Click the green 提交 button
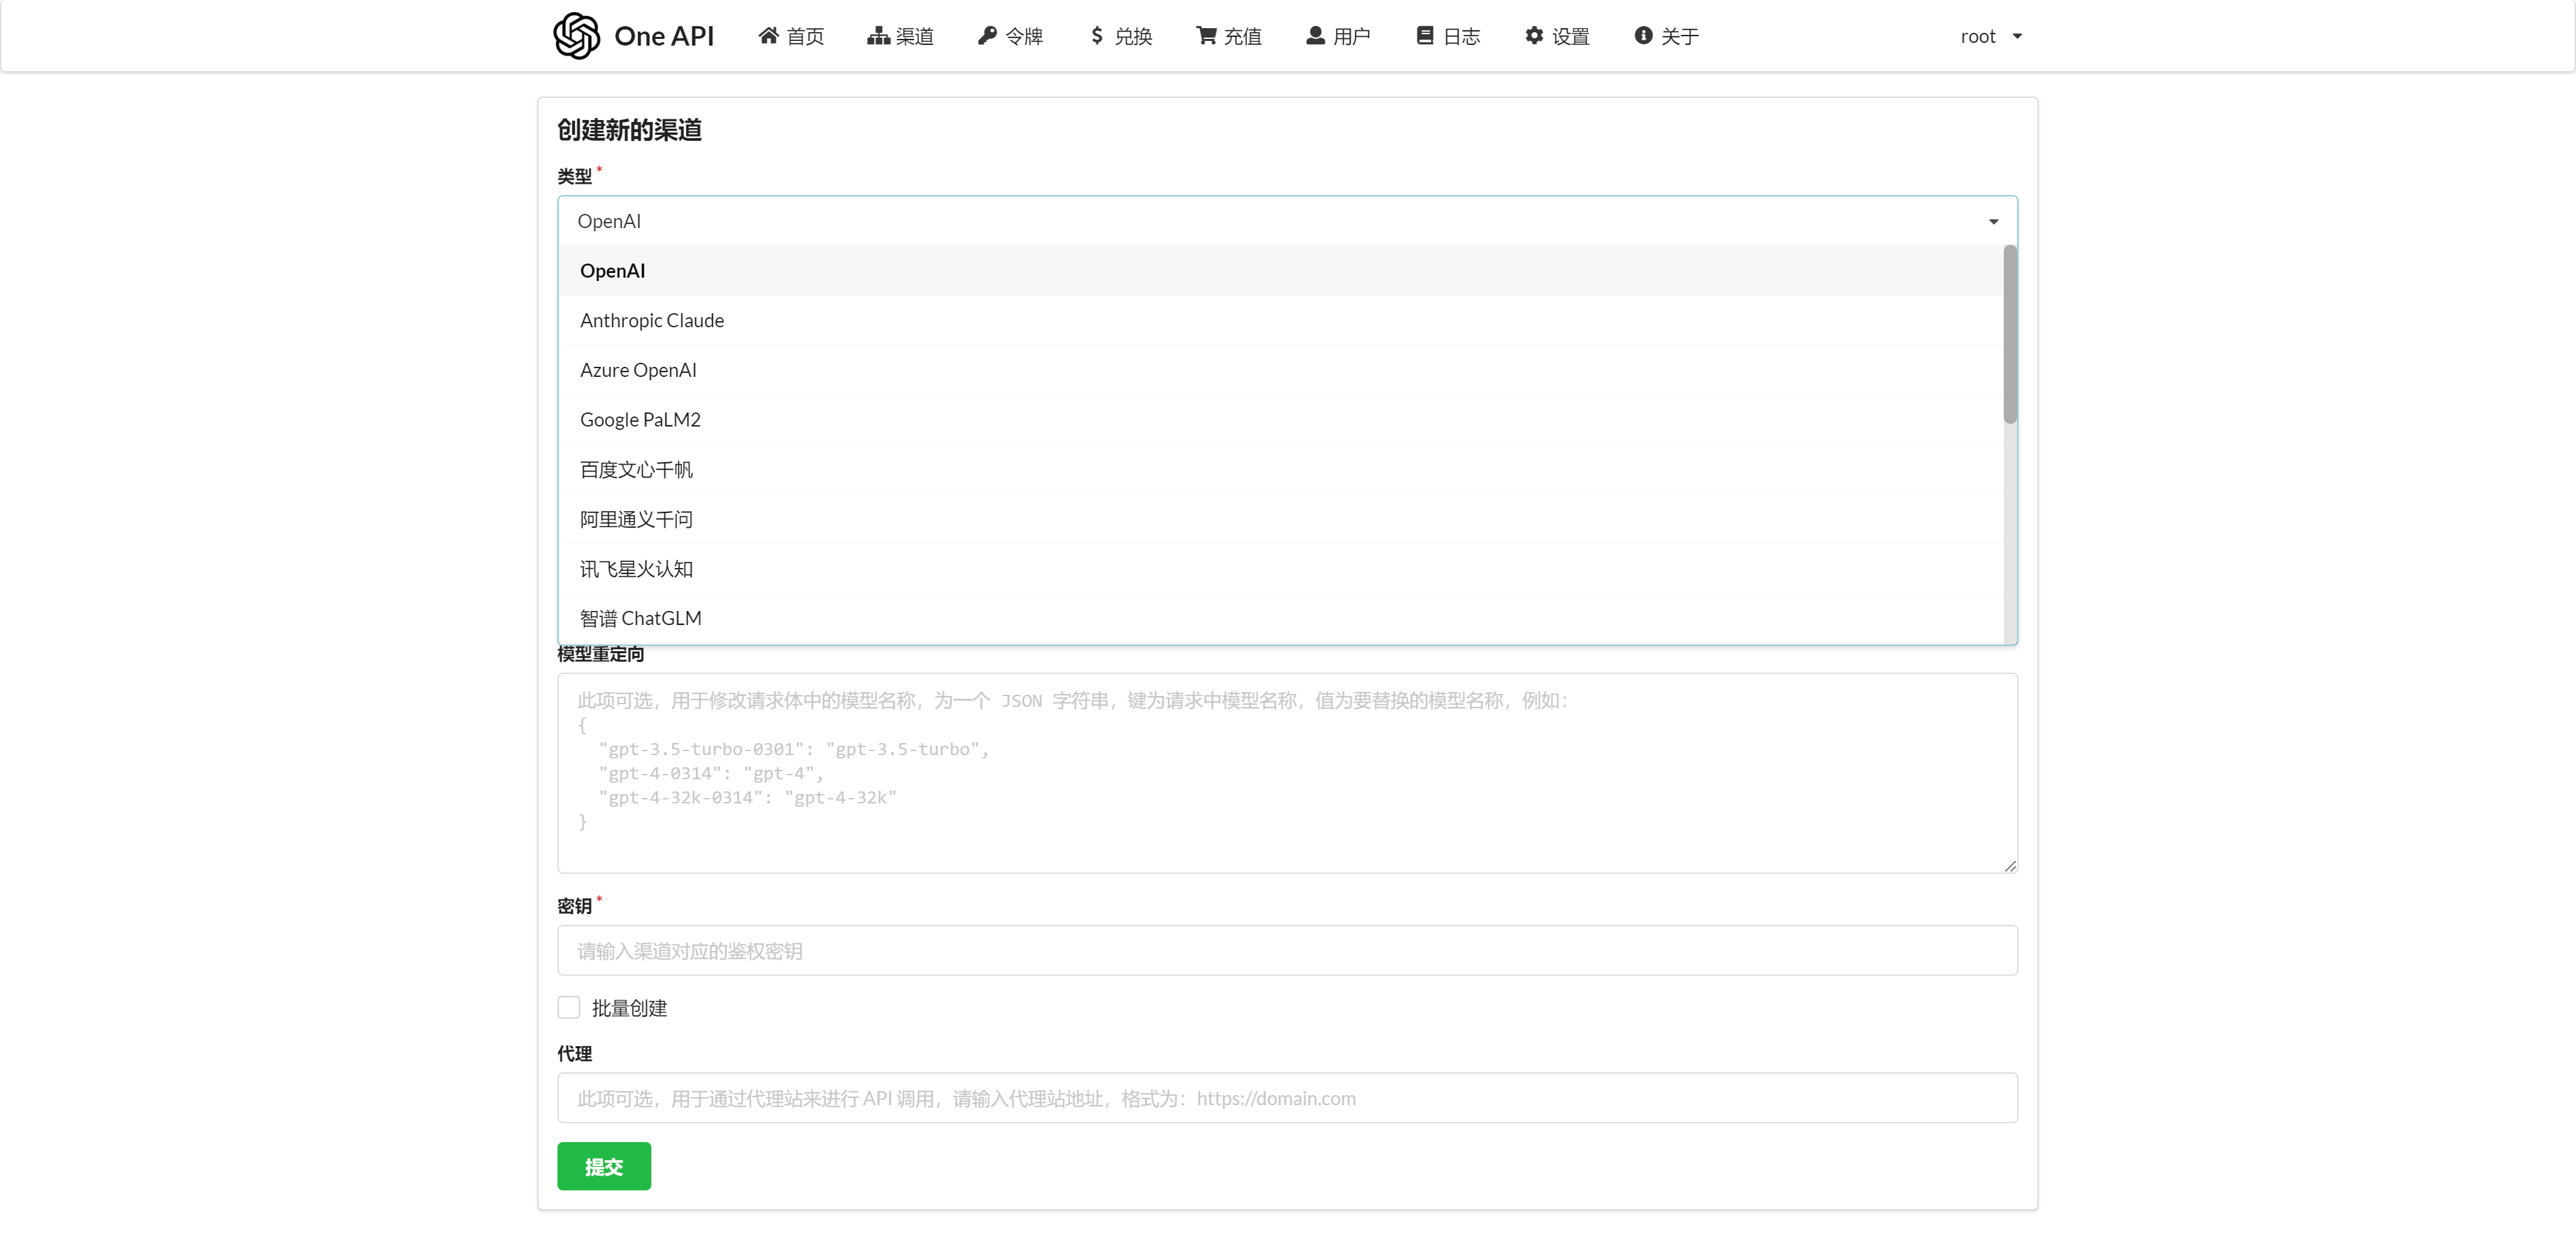This screenshot has width=2576, height=1238. tap(604, 1166)
